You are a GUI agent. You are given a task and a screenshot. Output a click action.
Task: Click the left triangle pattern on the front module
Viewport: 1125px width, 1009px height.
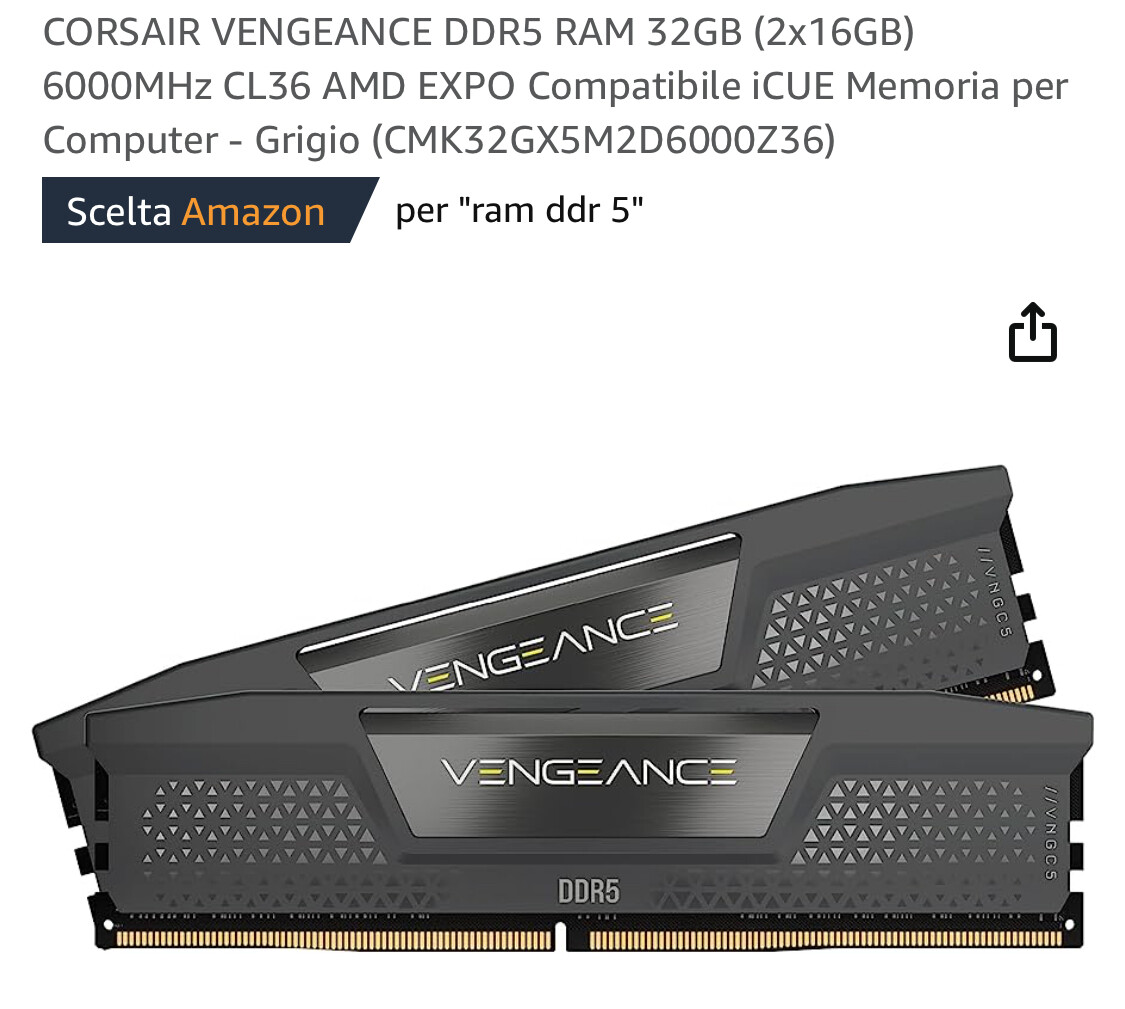(x=262, y=822)
